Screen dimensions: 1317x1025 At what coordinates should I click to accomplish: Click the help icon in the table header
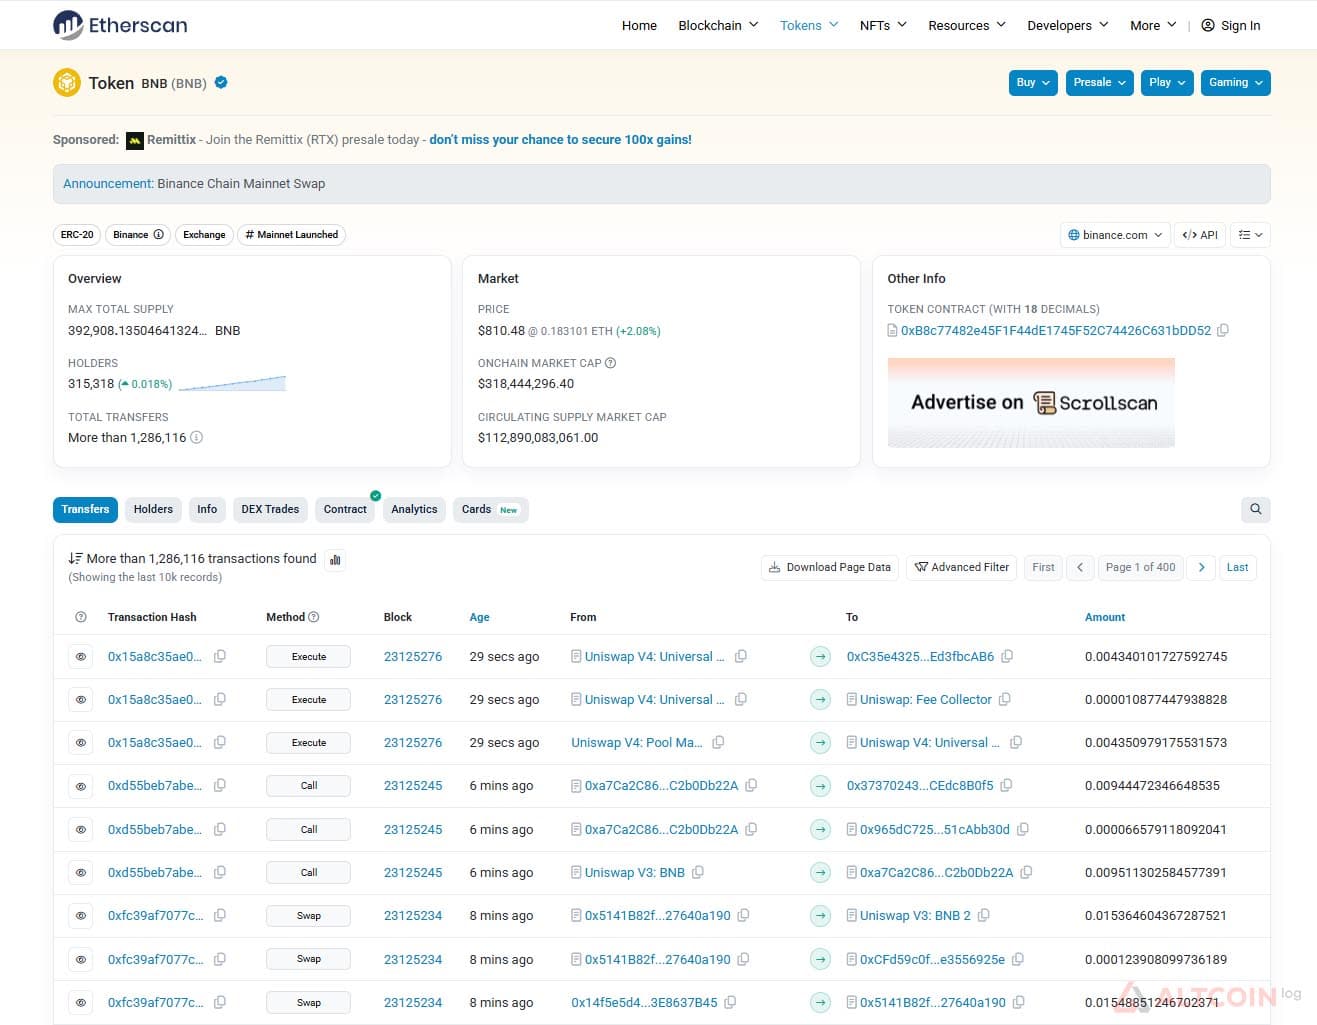coord(81,617)
